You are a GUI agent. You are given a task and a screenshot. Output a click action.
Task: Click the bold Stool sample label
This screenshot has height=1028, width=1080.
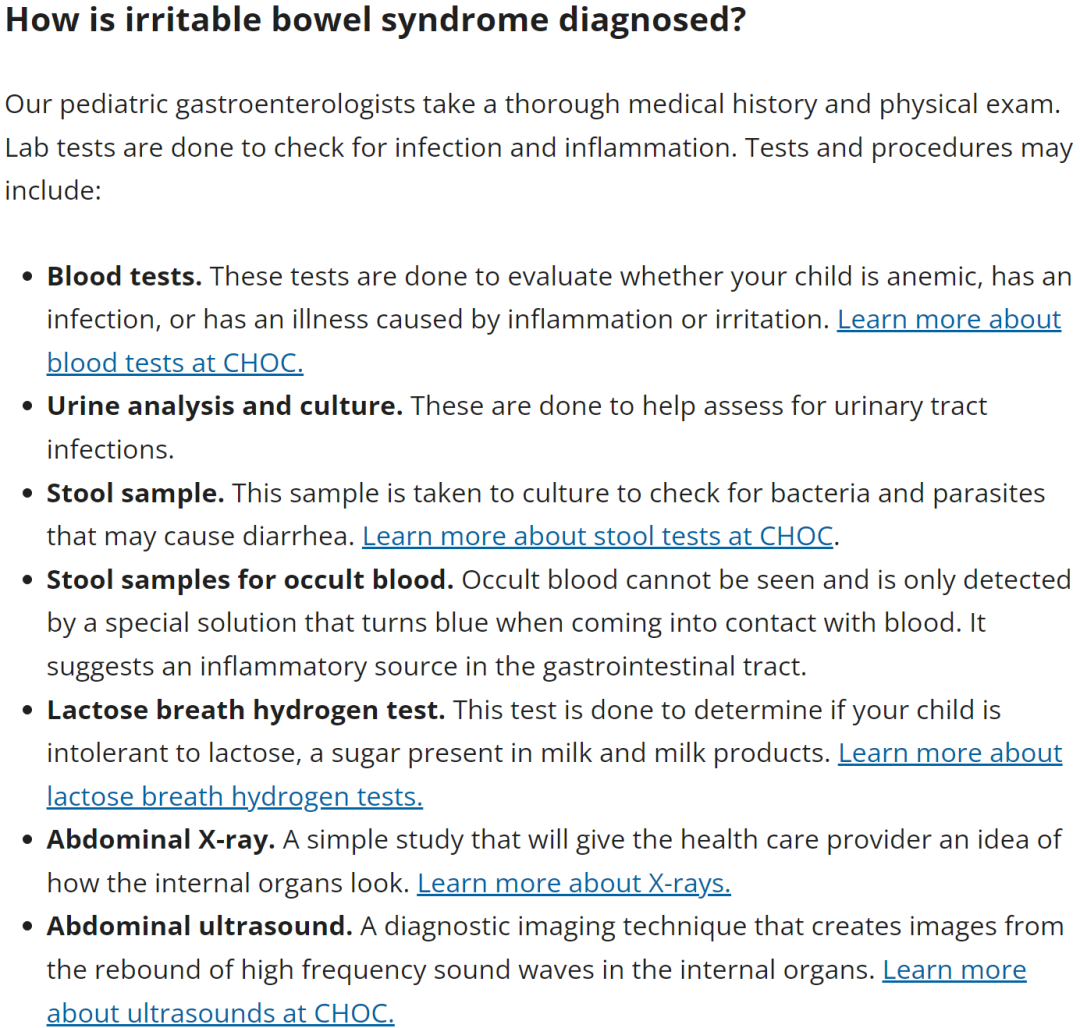135,493
